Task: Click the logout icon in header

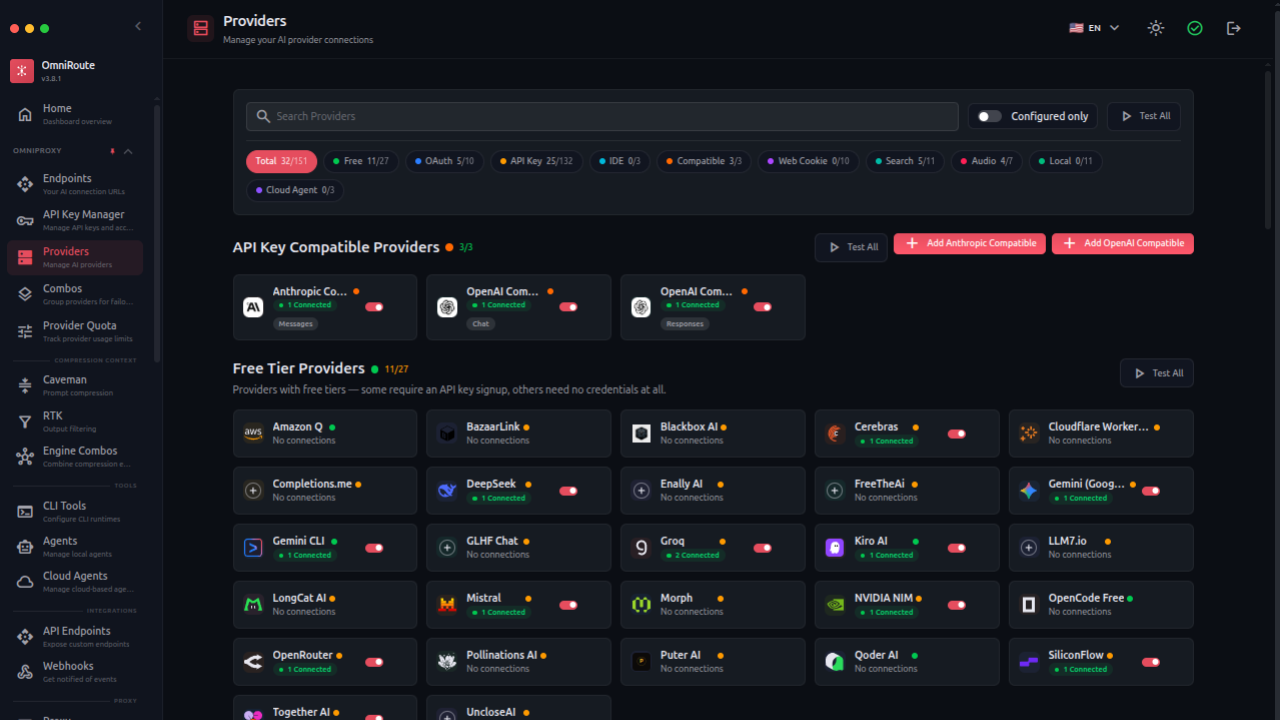Action: tap(1234, 28)
